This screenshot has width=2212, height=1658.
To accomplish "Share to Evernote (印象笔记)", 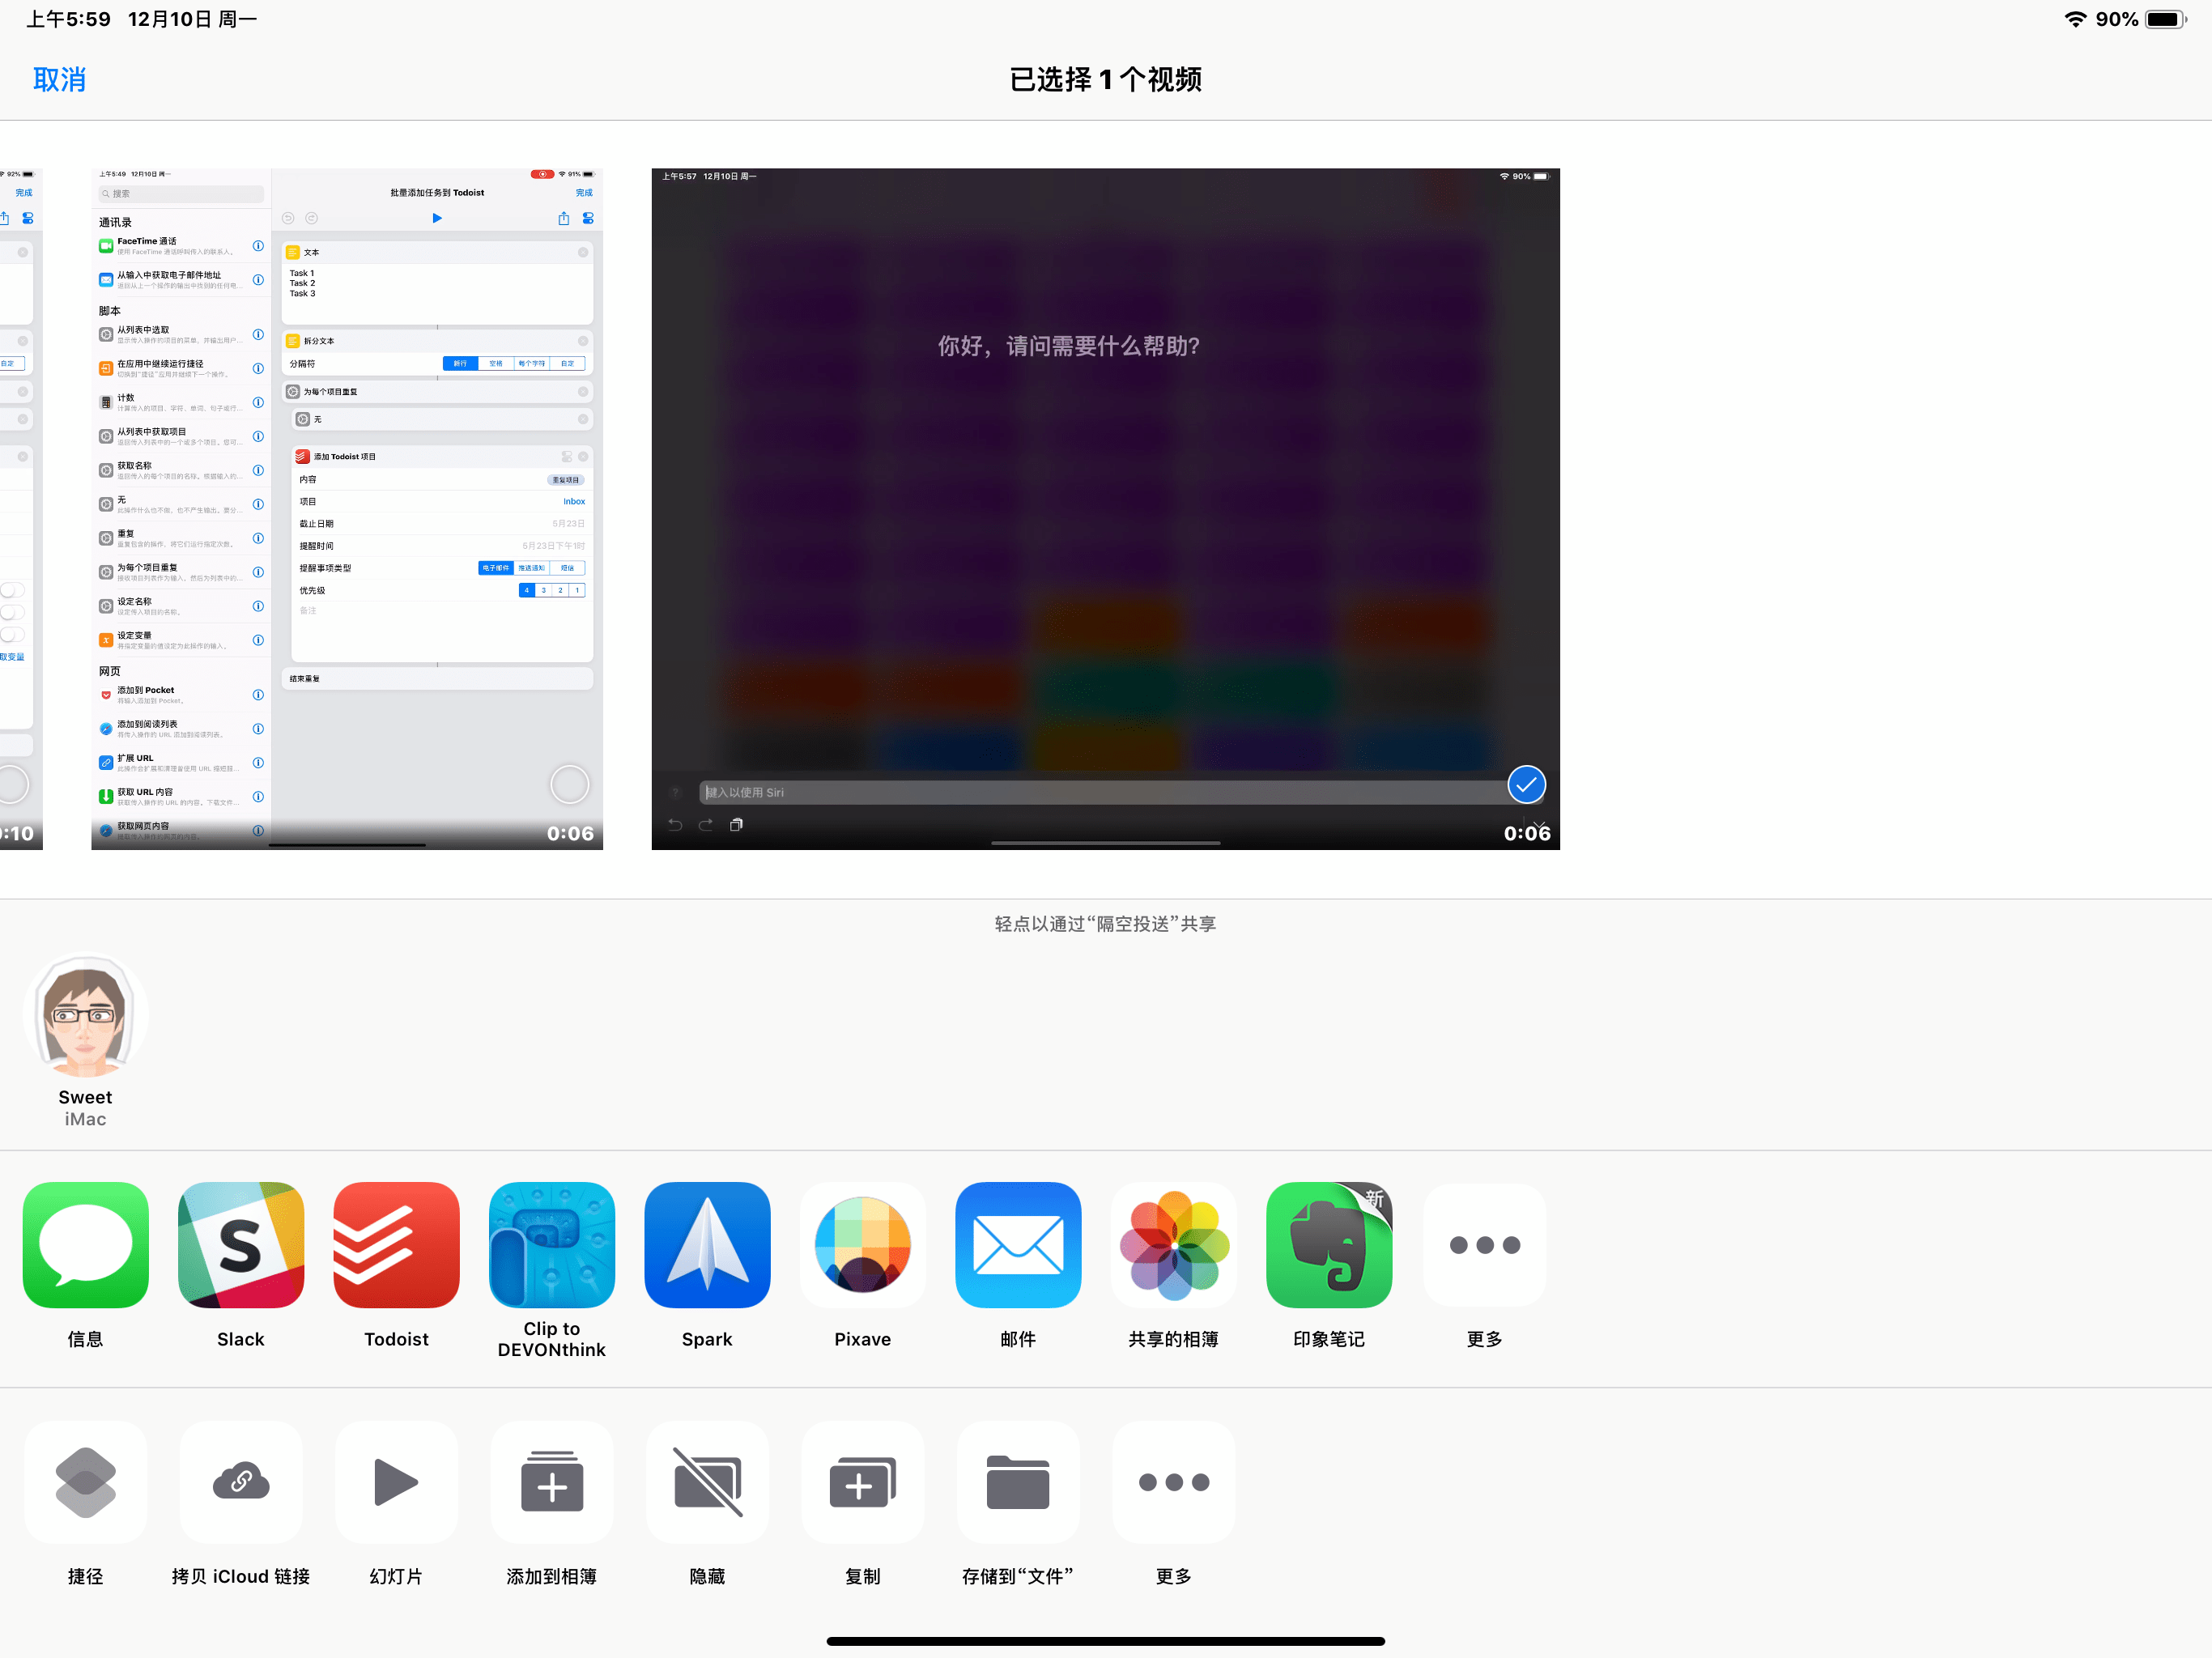I will tap(1328, 1245).
